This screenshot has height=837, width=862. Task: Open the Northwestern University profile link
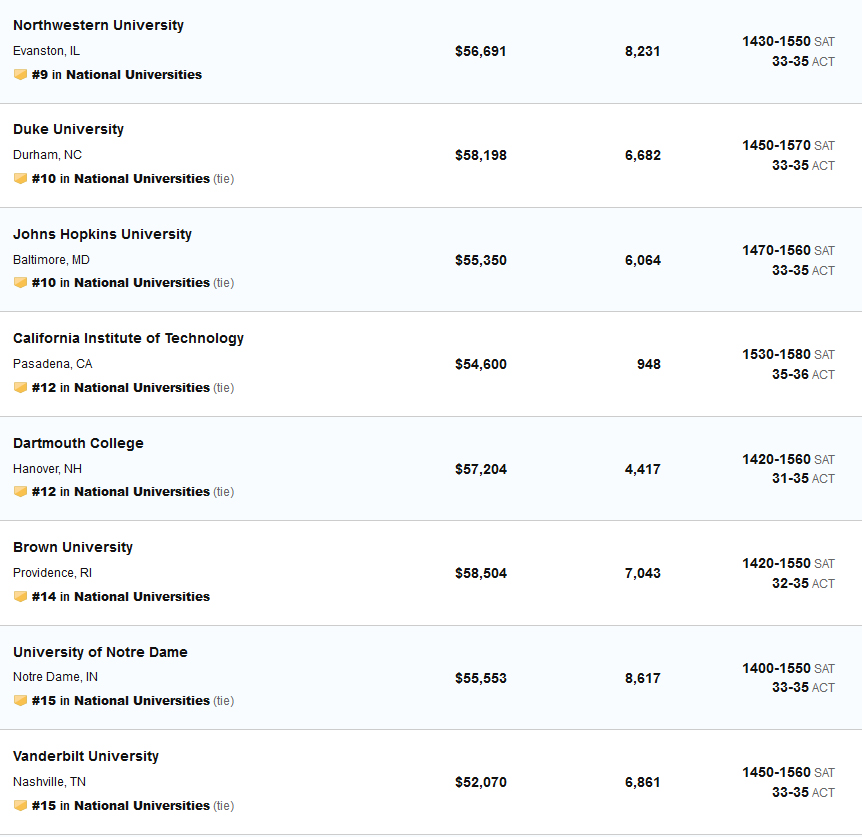[98, 25]
